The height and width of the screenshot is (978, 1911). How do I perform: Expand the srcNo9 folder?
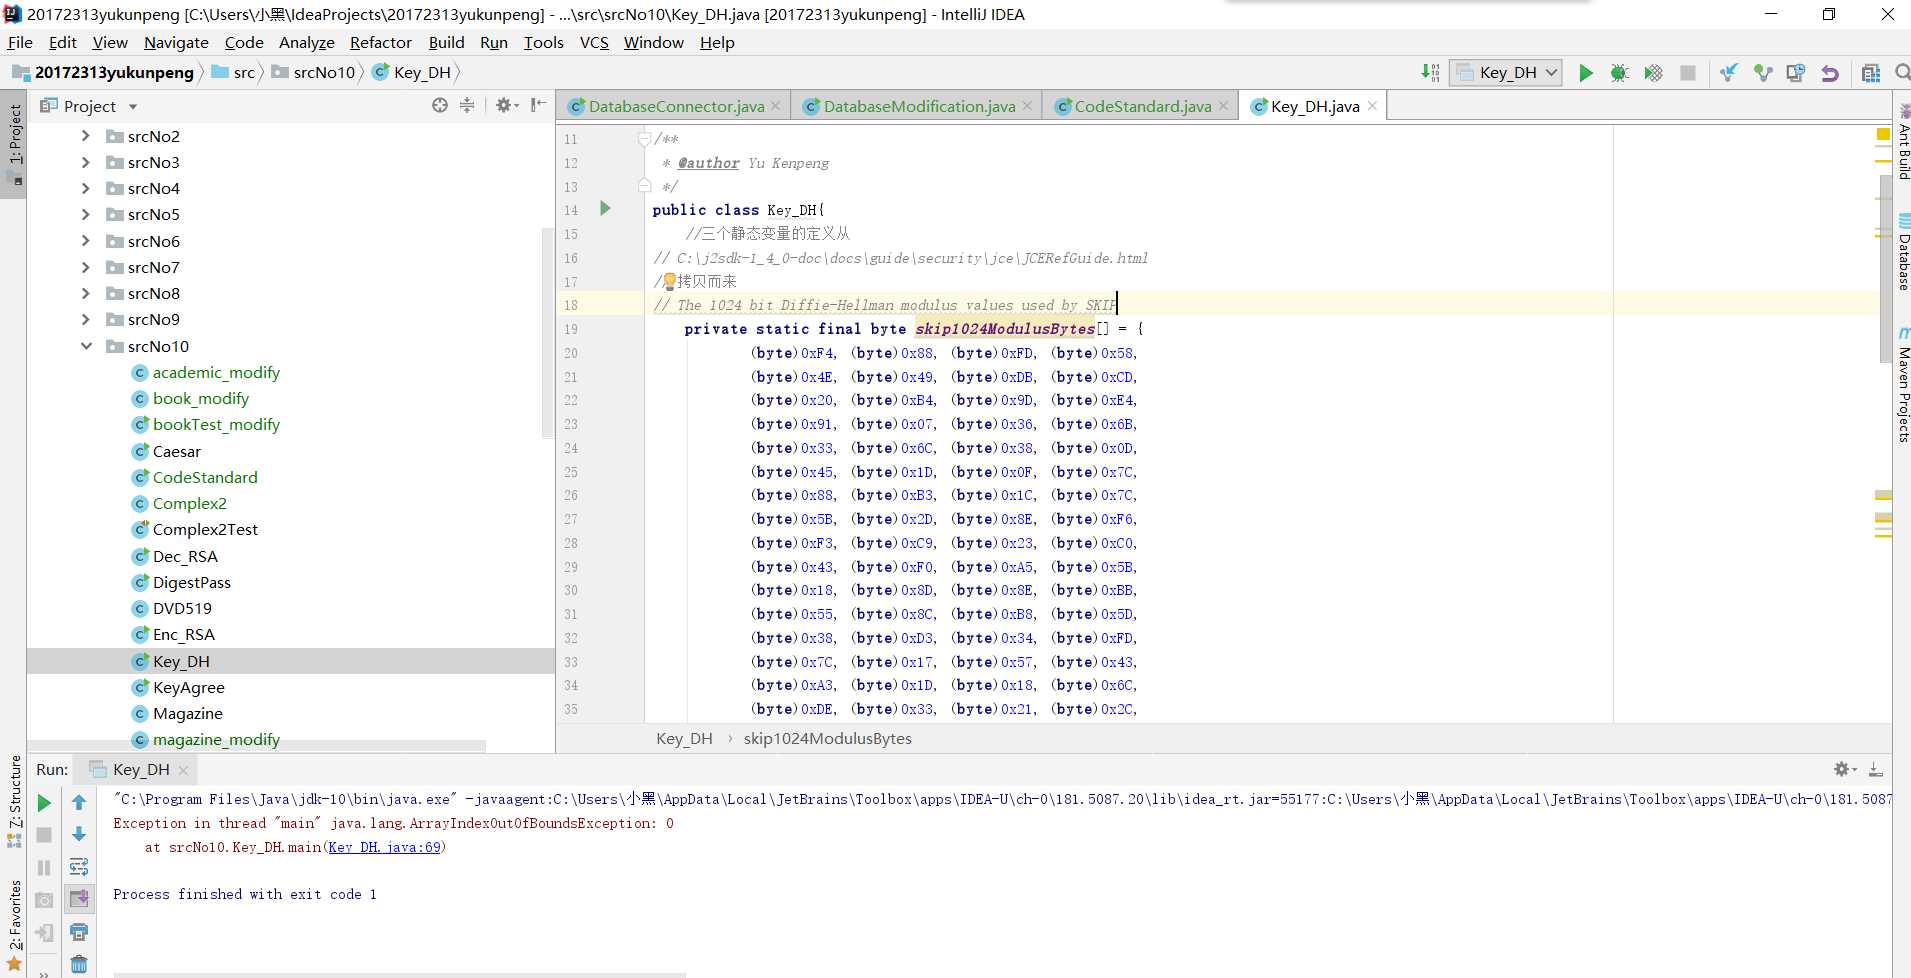point(86,319)
